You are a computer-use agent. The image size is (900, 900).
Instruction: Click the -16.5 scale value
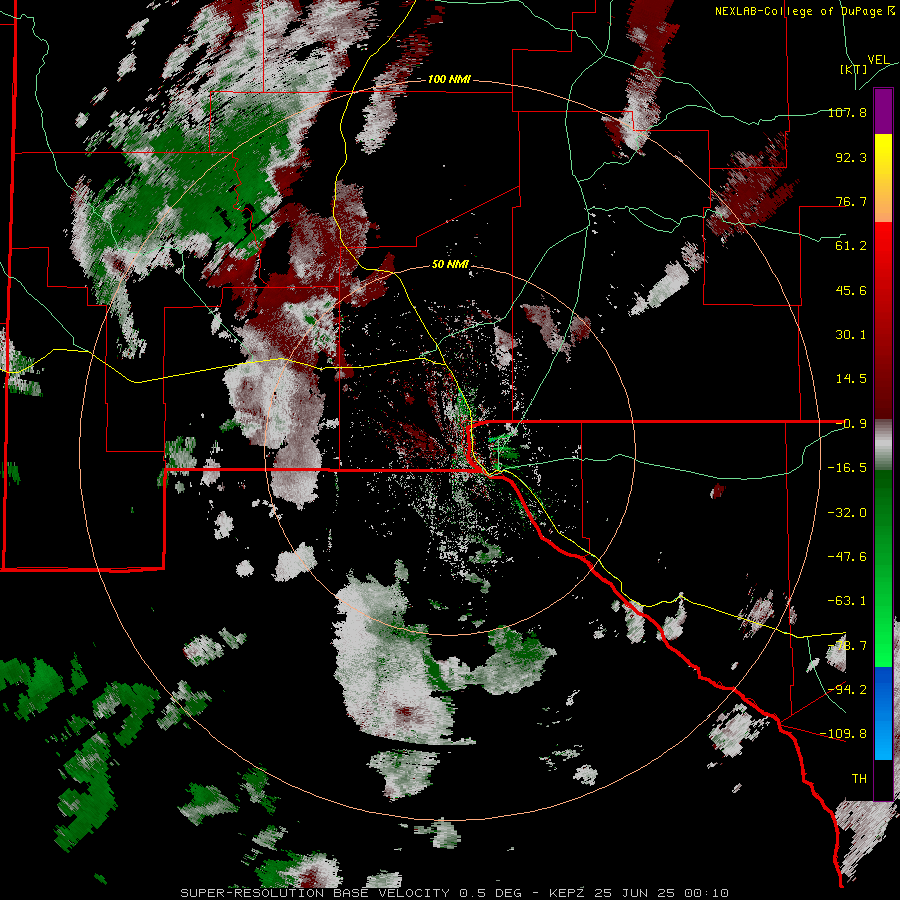847,468
